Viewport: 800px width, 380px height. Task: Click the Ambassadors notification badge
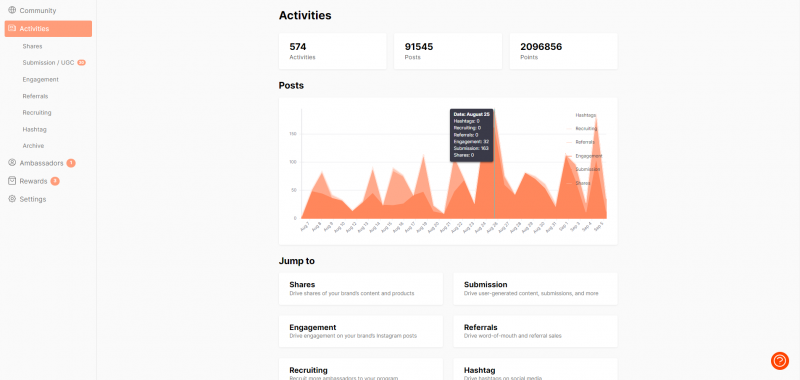(71, 163)
